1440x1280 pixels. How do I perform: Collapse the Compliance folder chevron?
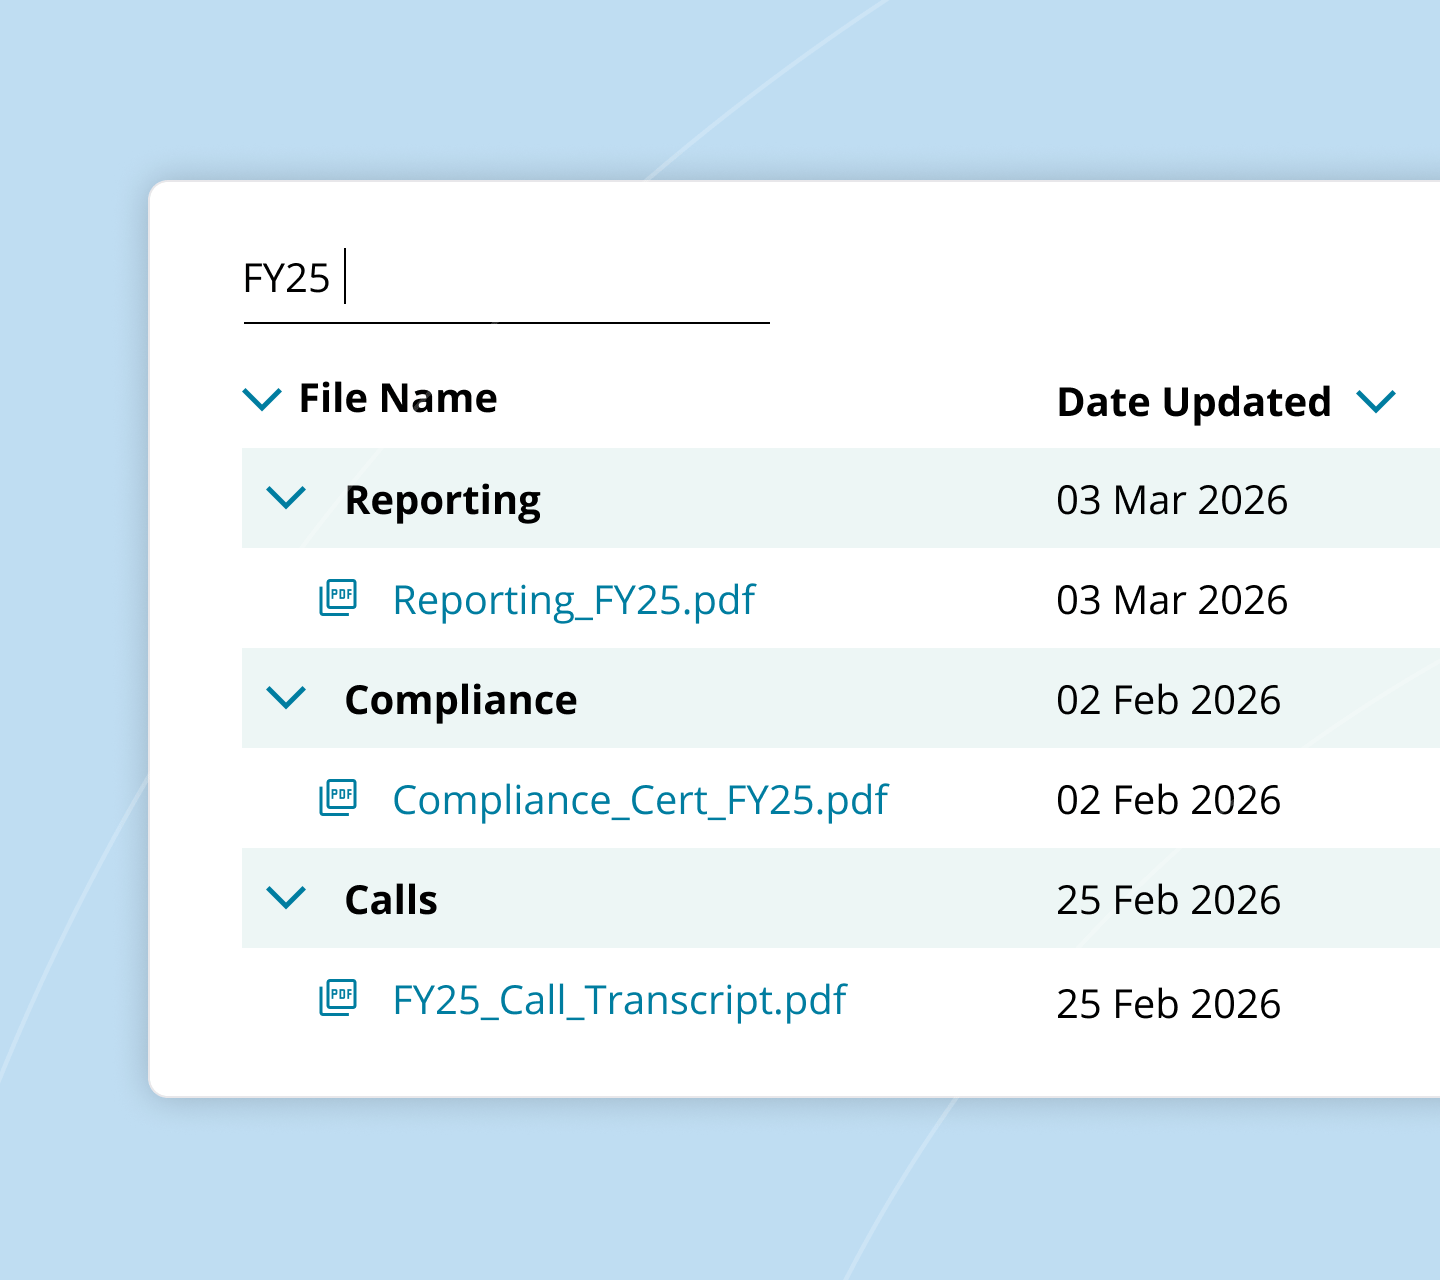click(x=286, y=697)
